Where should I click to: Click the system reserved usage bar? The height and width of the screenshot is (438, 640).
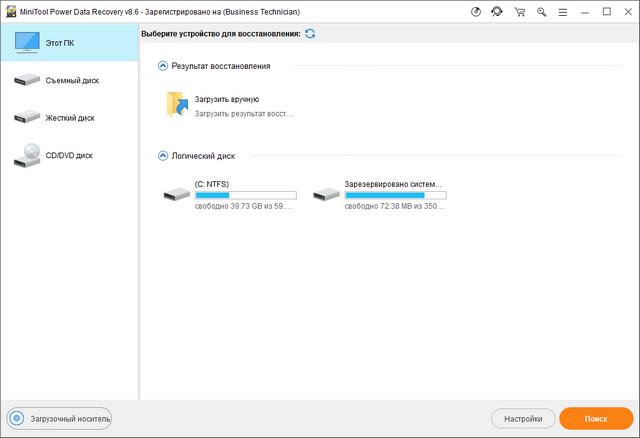(x=395, y=195)
